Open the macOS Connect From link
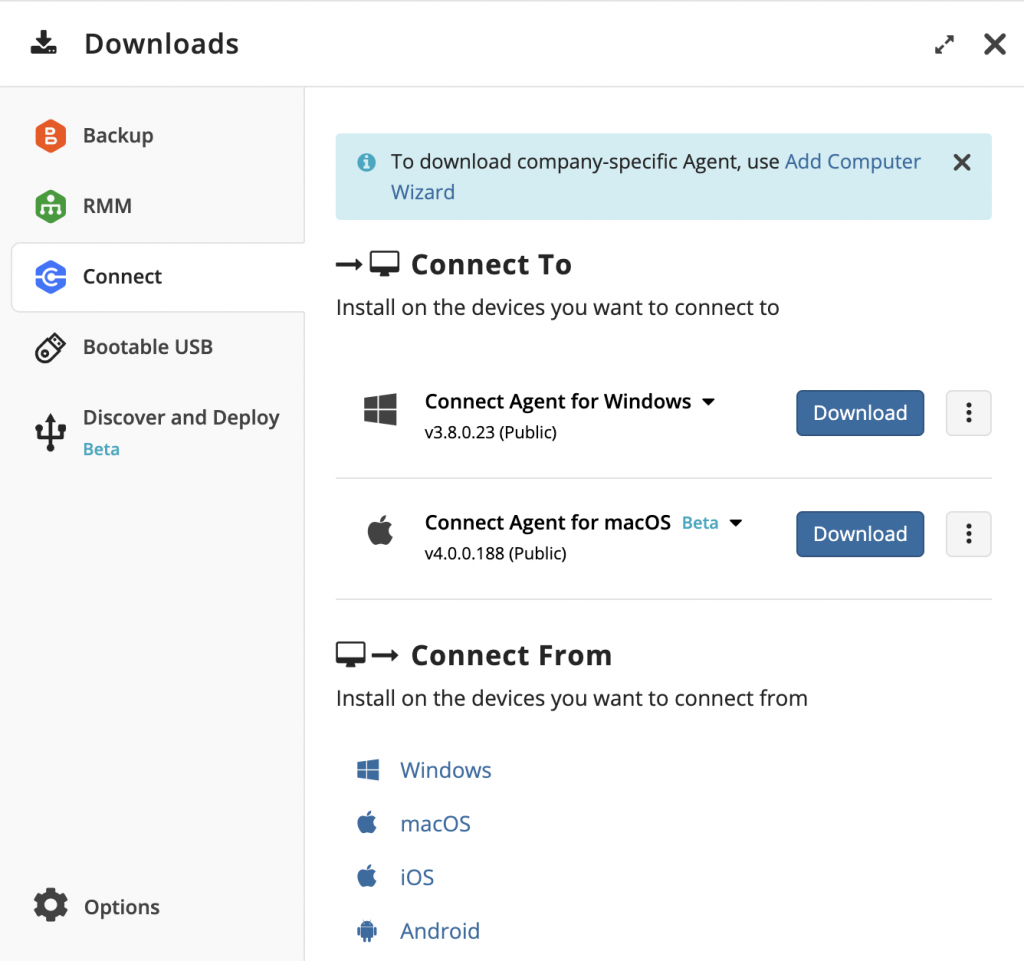 click(x=435, y=824)
